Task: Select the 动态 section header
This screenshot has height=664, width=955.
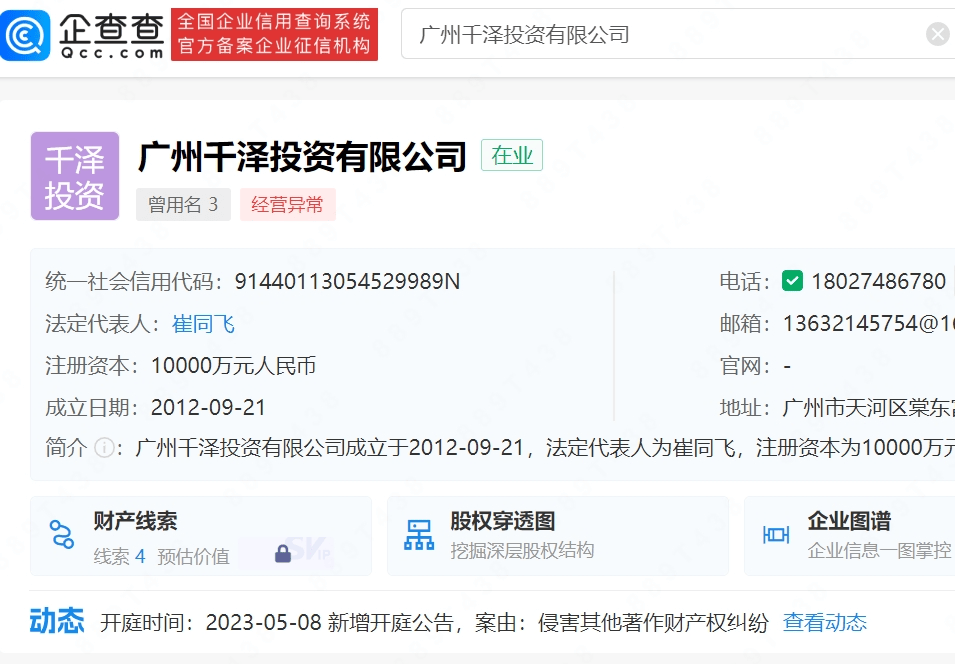Action: tap(58, 620)
